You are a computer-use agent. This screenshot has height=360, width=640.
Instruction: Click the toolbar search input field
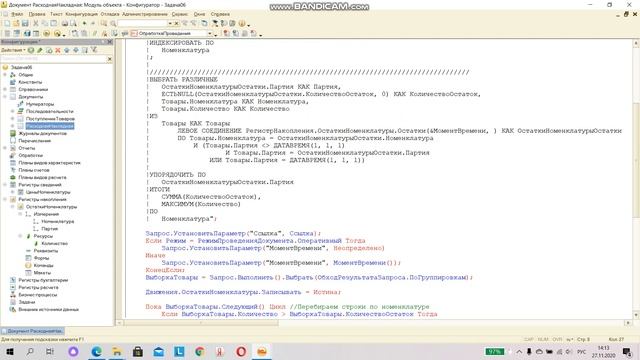pos(143,23)
